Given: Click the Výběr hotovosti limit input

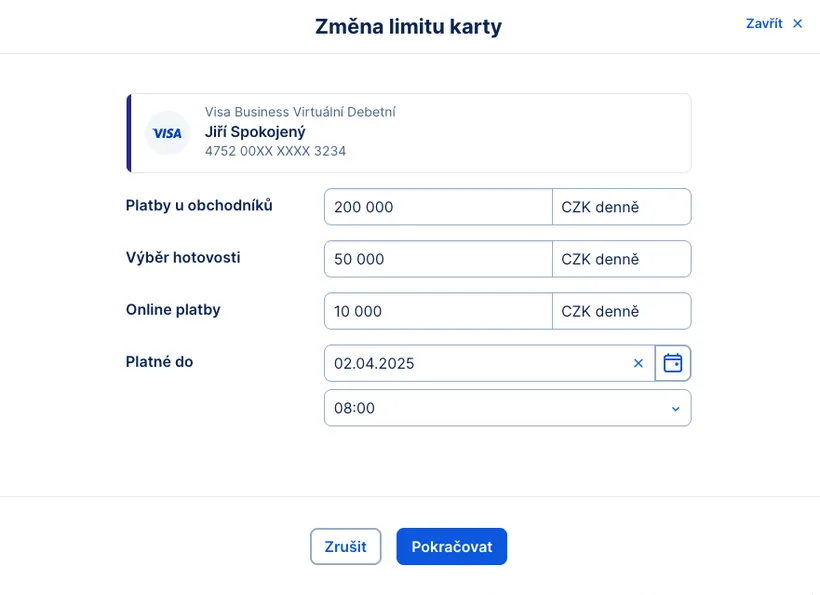Looking at the screenshot, I should (x=437, y=259).
